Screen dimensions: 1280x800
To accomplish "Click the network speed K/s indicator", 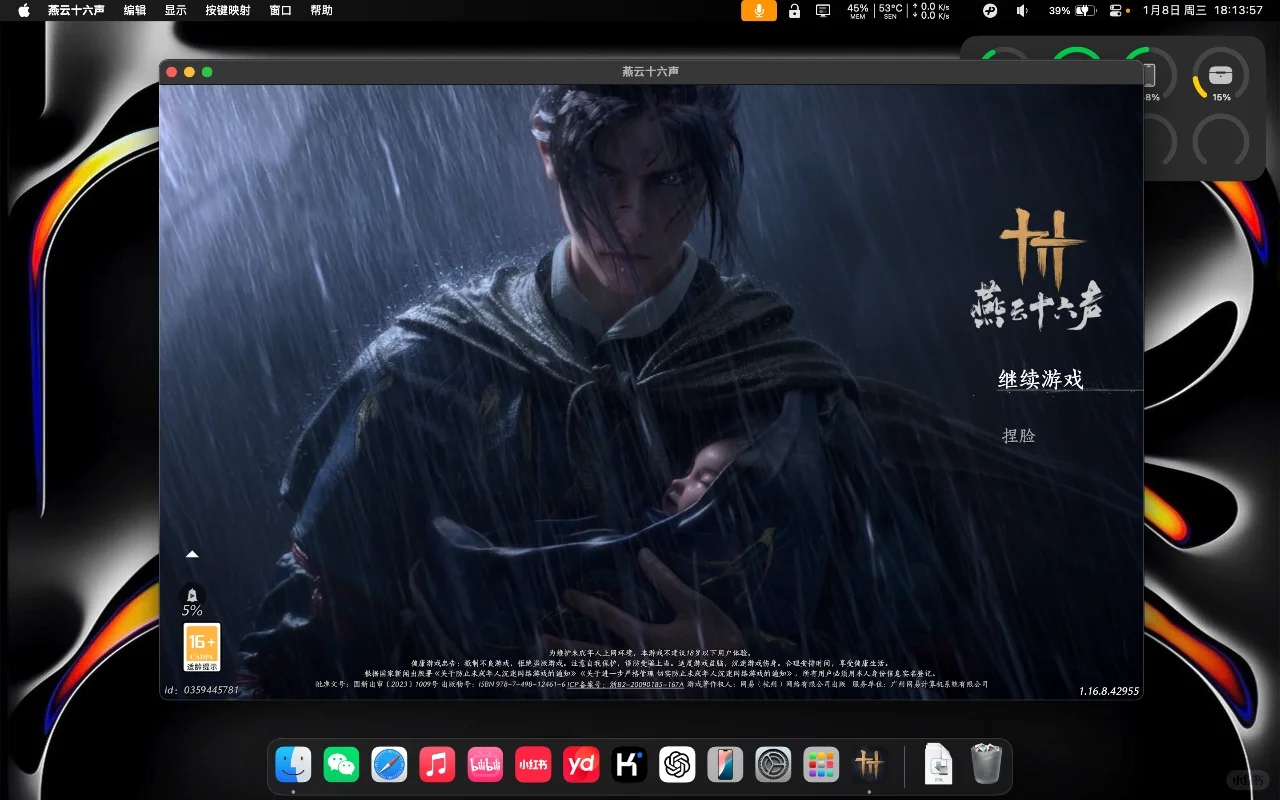I will 930,10.
